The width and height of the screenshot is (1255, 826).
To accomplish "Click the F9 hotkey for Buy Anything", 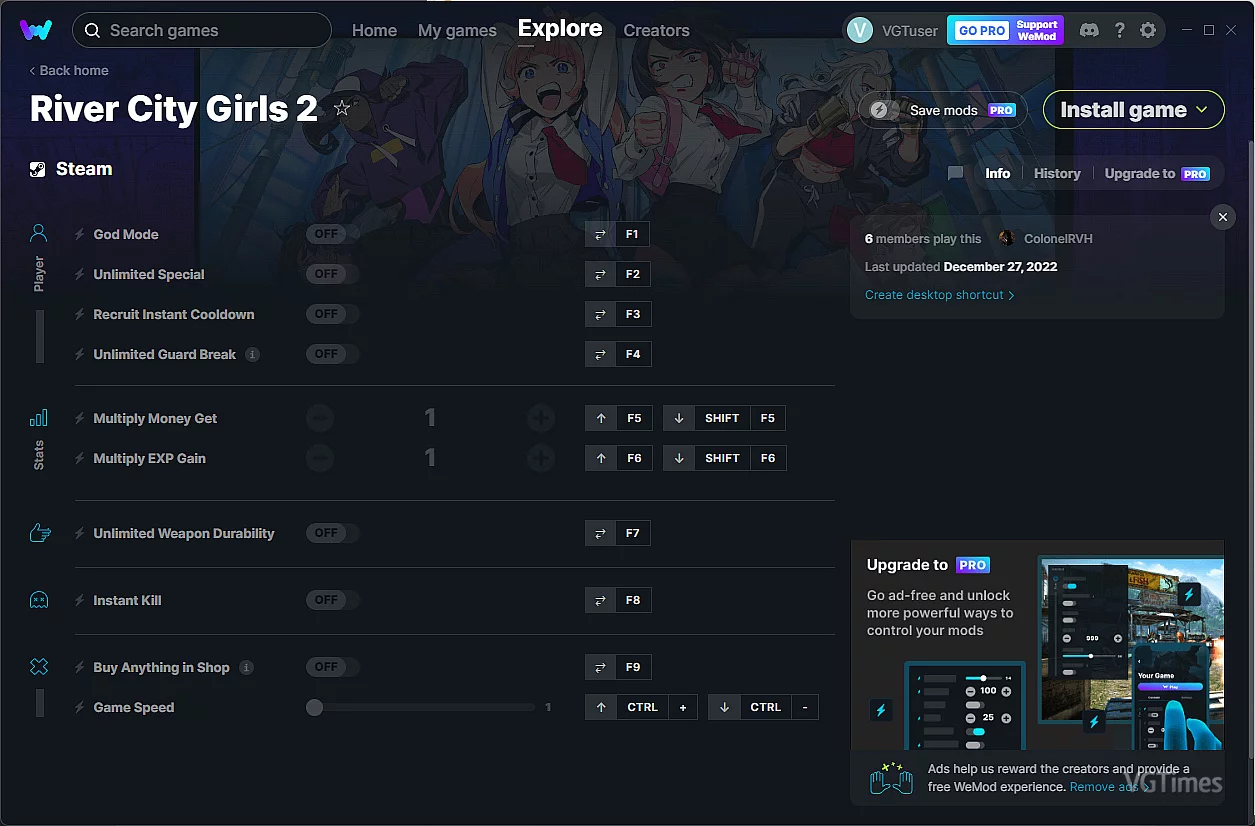I will tap(633, 667).
